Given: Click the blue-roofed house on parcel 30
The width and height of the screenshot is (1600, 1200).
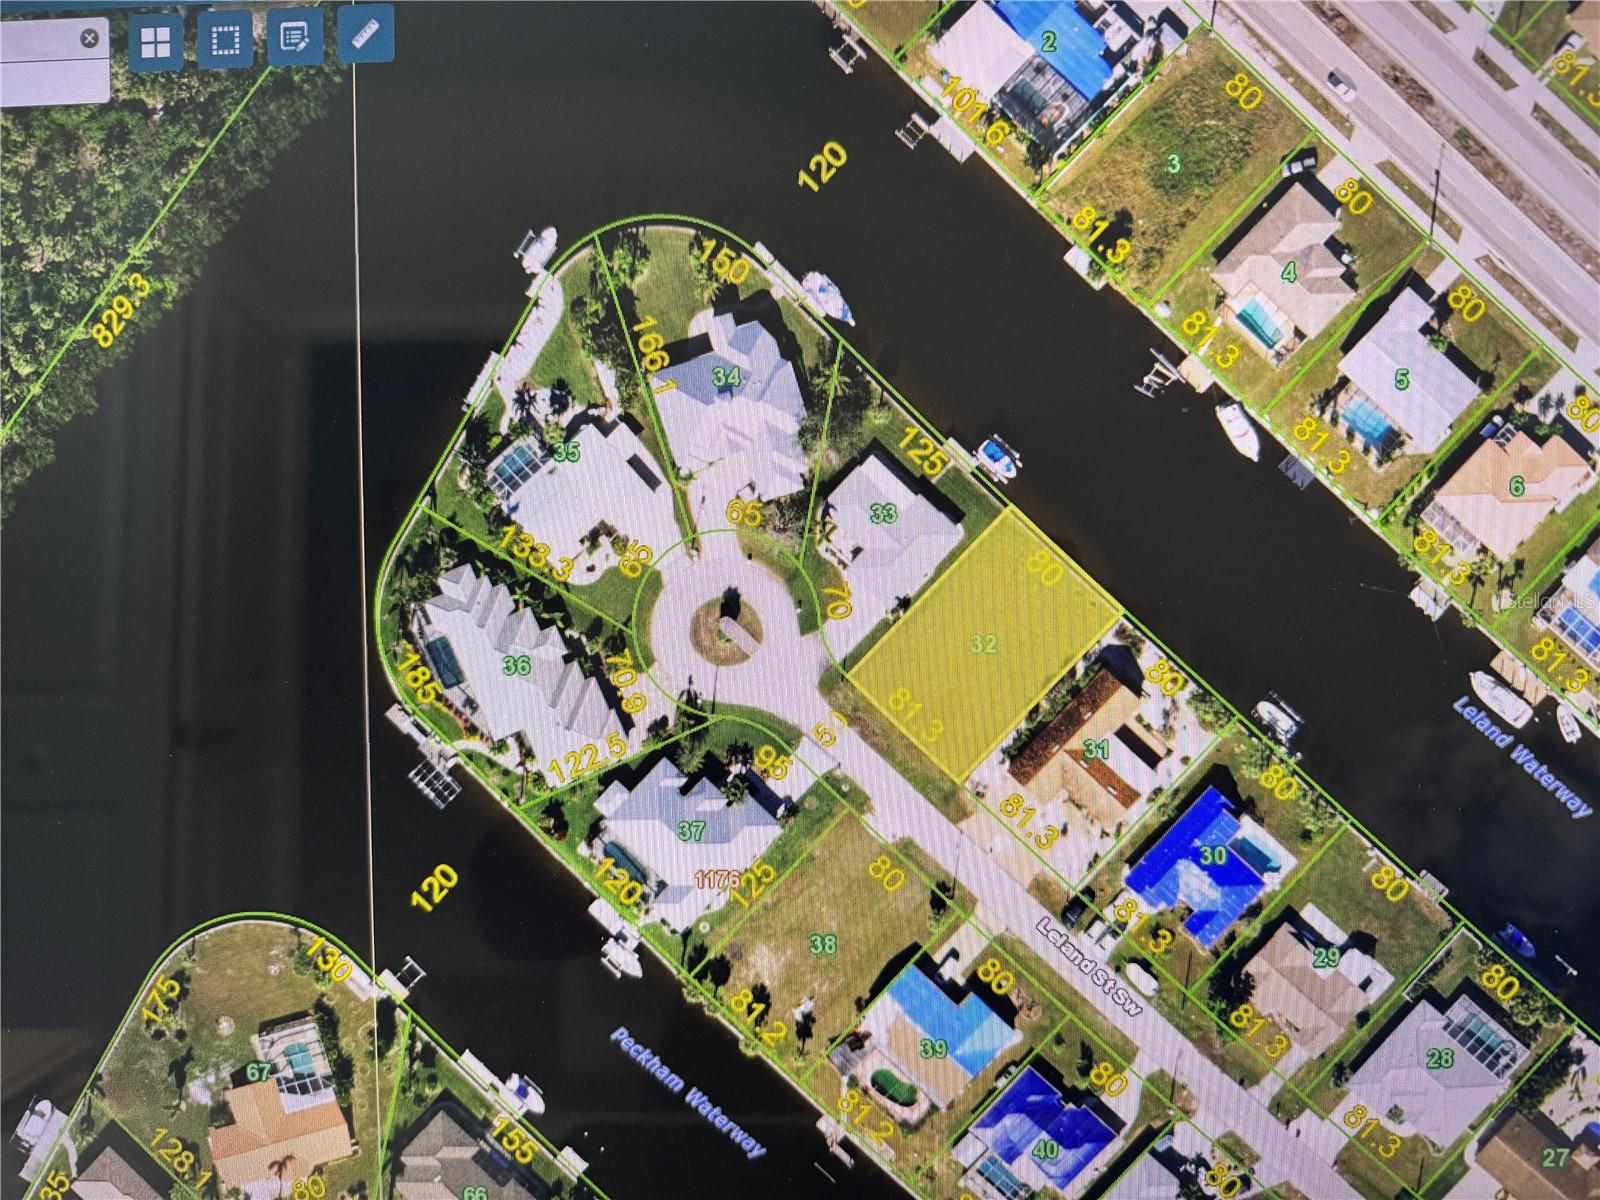Looking at the screenshot, I should pyautogui.click(x=1215, y=855).
